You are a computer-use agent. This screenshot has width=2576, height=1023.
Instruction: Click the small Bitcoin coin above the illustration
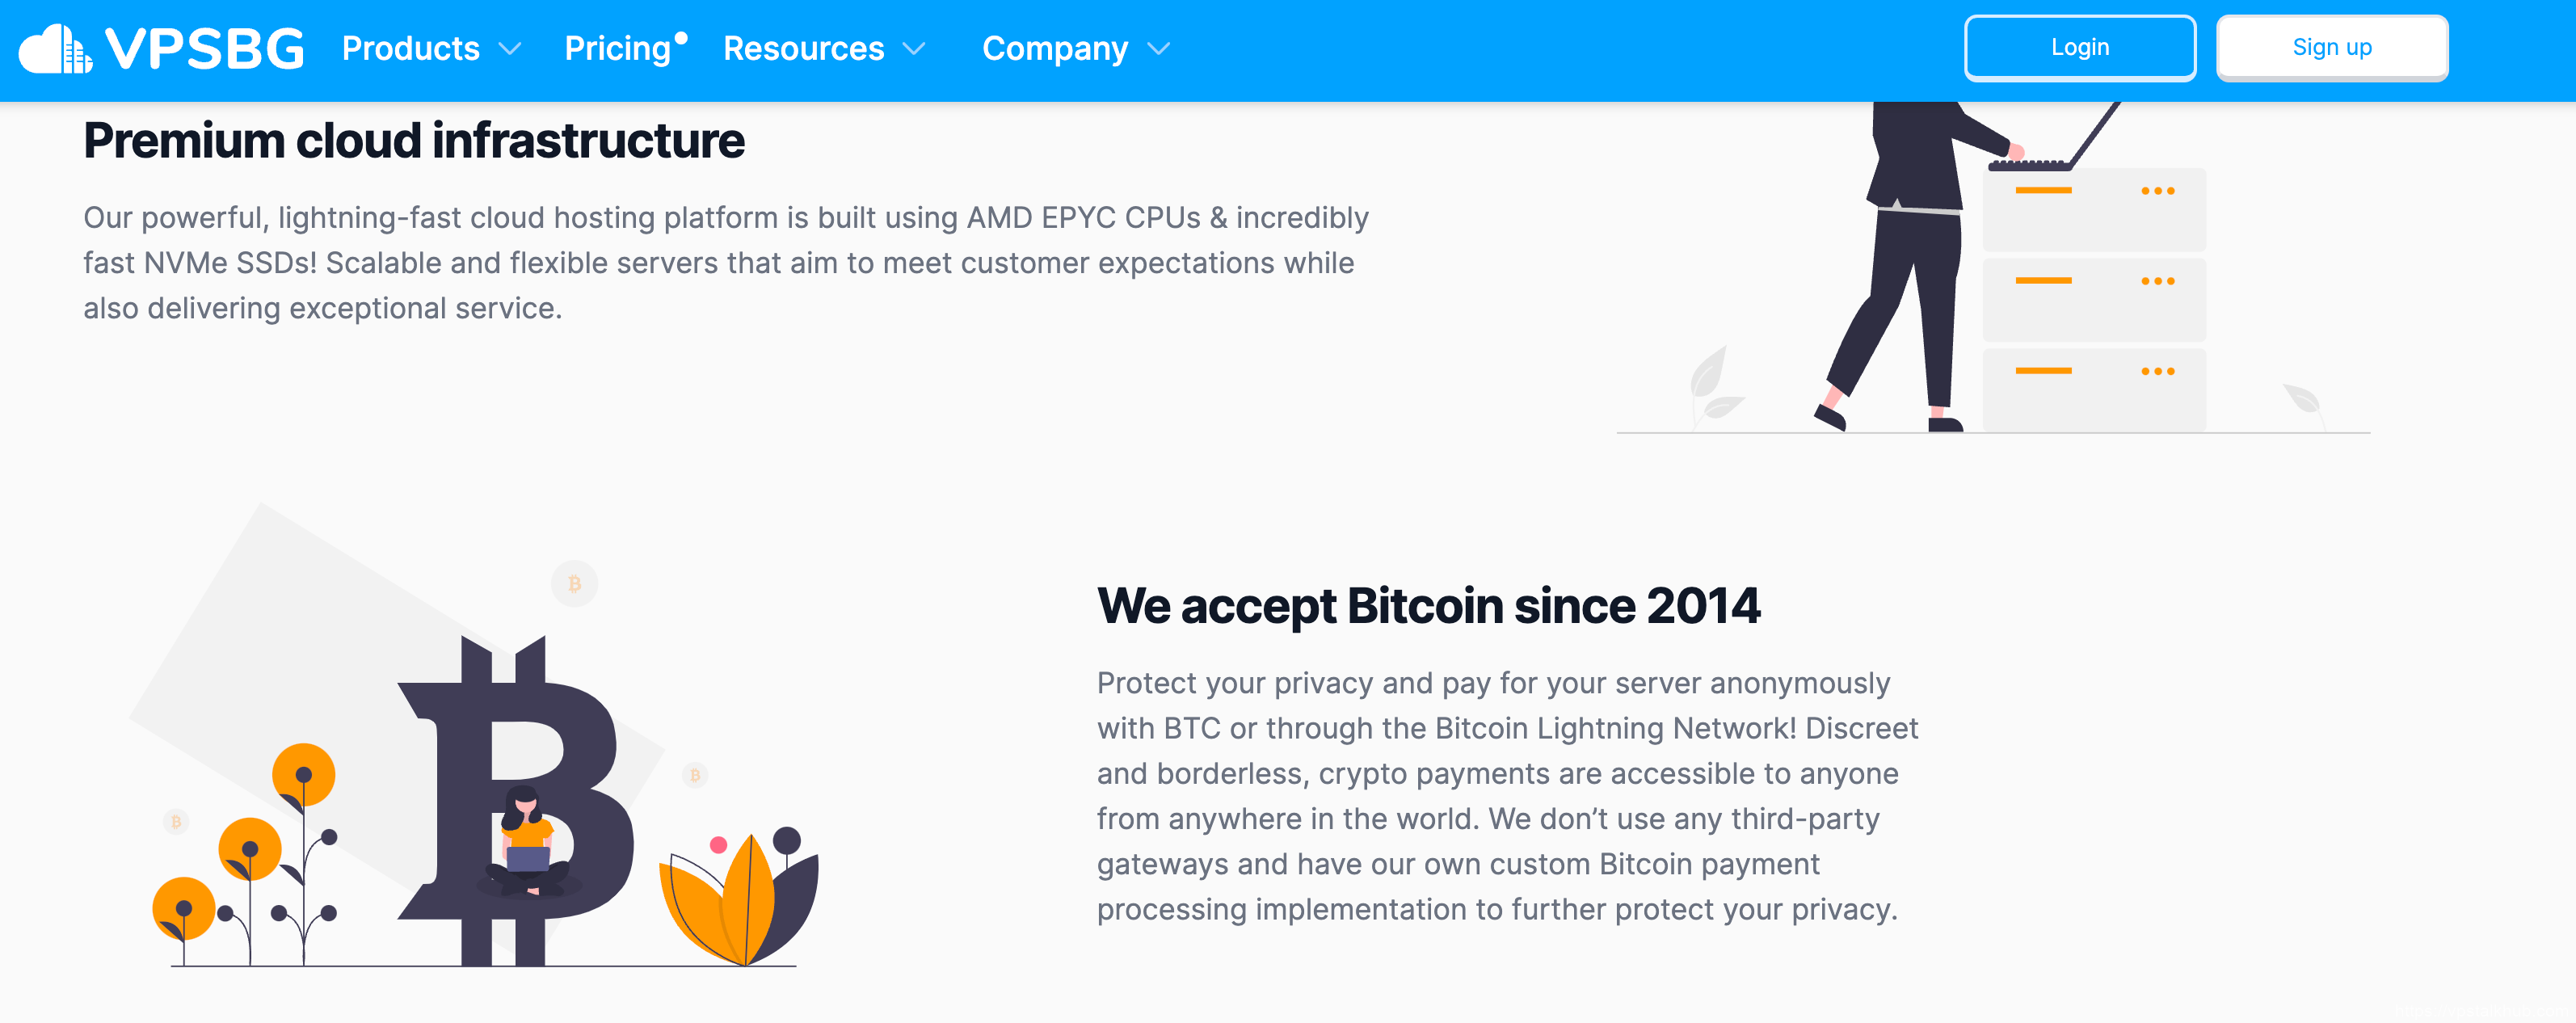click(x=575, y=584)
